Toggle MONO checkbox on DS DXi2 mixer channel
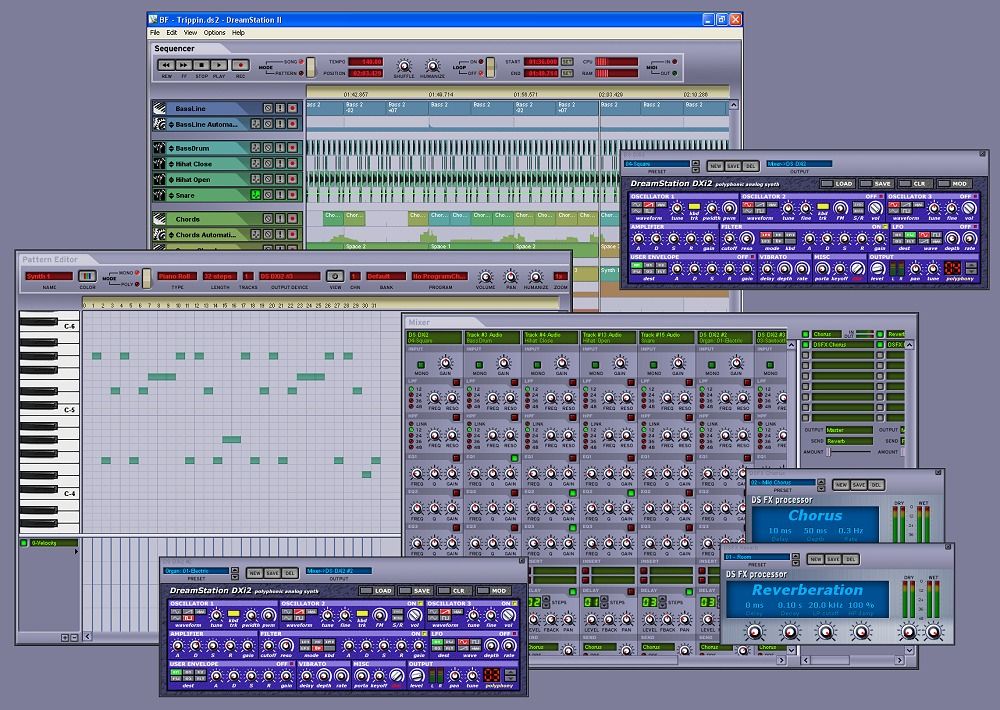The width and height of the screenshot is (1000, 710). [421, 365]
